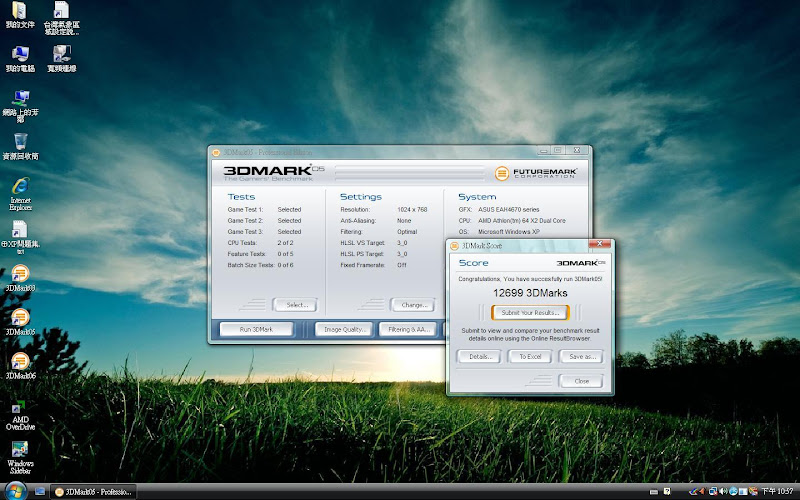The image size is (800, 500).
Task: Click the To Excel button
Action: click(530, 357)
